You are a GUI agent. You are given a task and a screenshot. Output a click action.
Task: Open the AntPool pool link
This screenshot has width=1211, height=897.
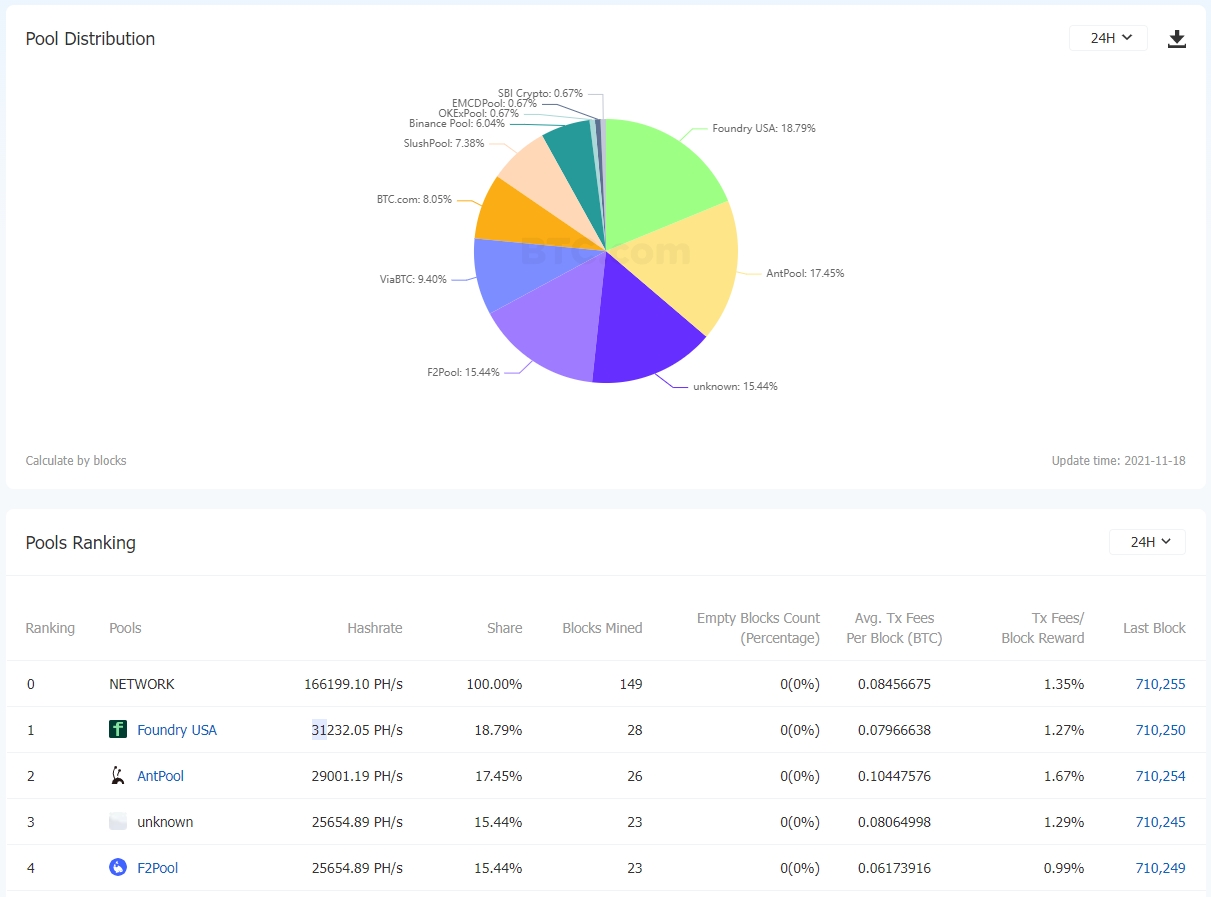[x=161, y=776]
